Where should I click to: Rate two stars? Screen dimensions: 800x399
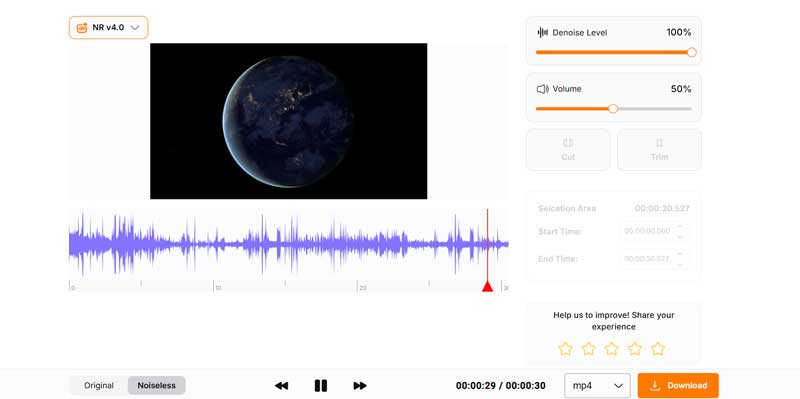pyautogui.click(x=588, y=349)
